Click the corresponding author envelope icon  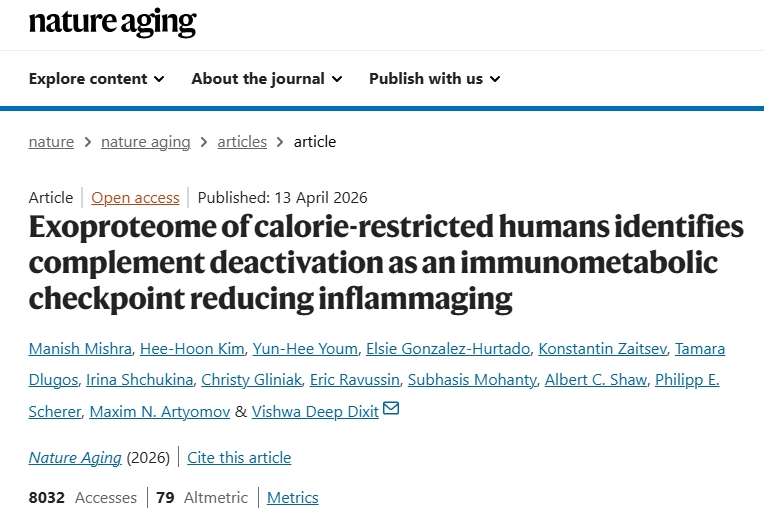[x=391, y=408]
